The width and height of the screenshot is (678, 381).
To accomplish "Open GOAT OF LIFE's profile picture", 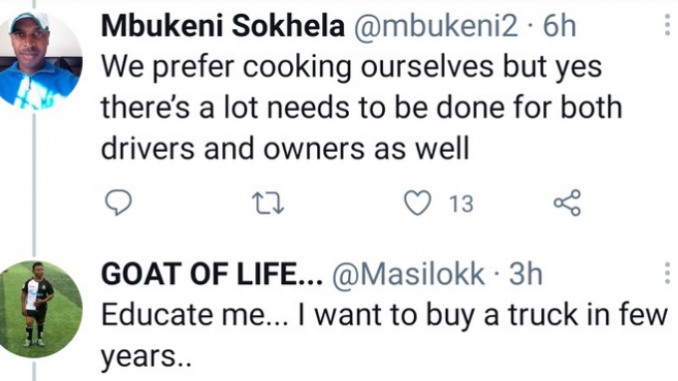I will pos(41,310).
